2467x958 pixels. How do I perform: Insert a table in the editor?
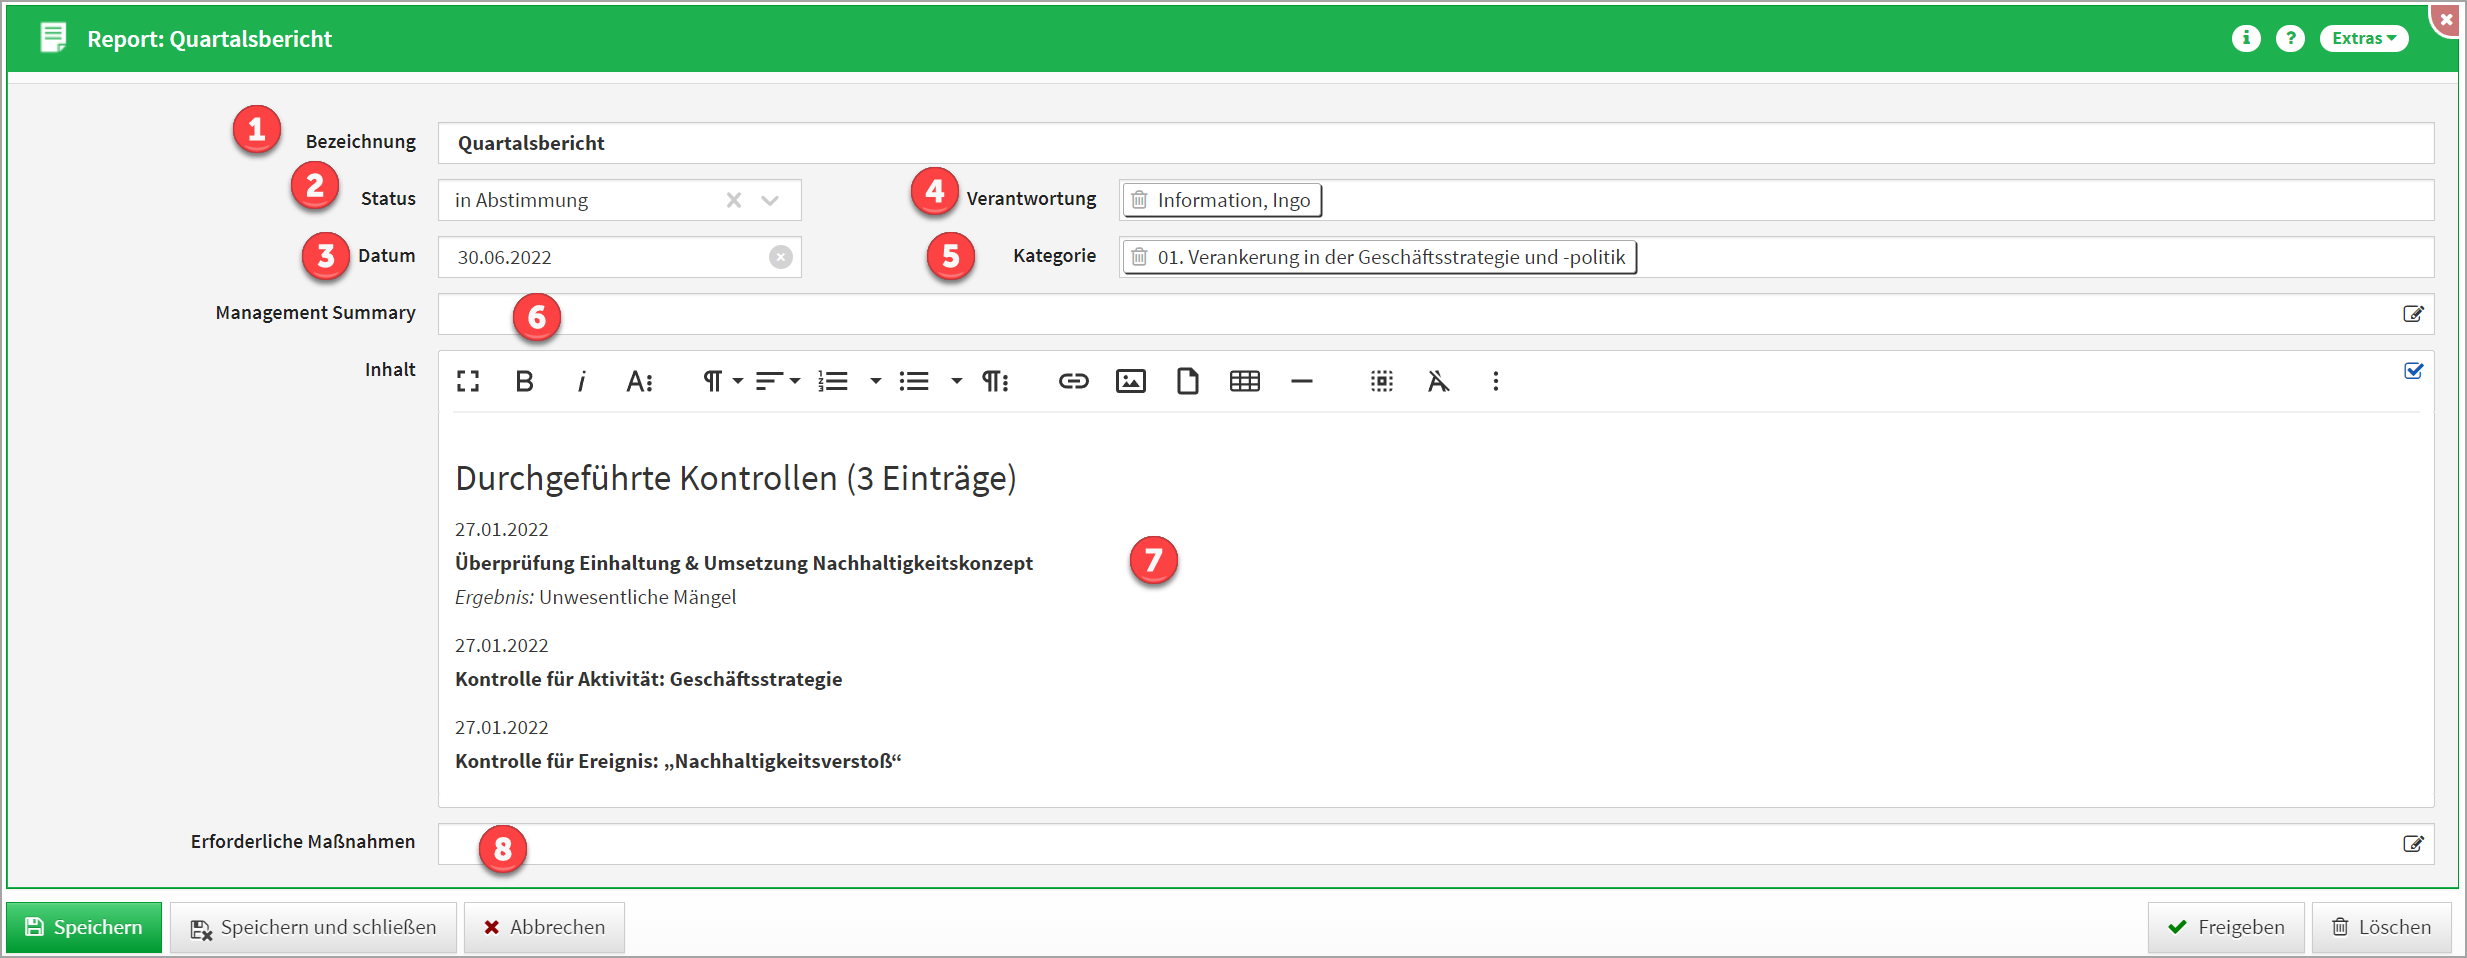1244,381
